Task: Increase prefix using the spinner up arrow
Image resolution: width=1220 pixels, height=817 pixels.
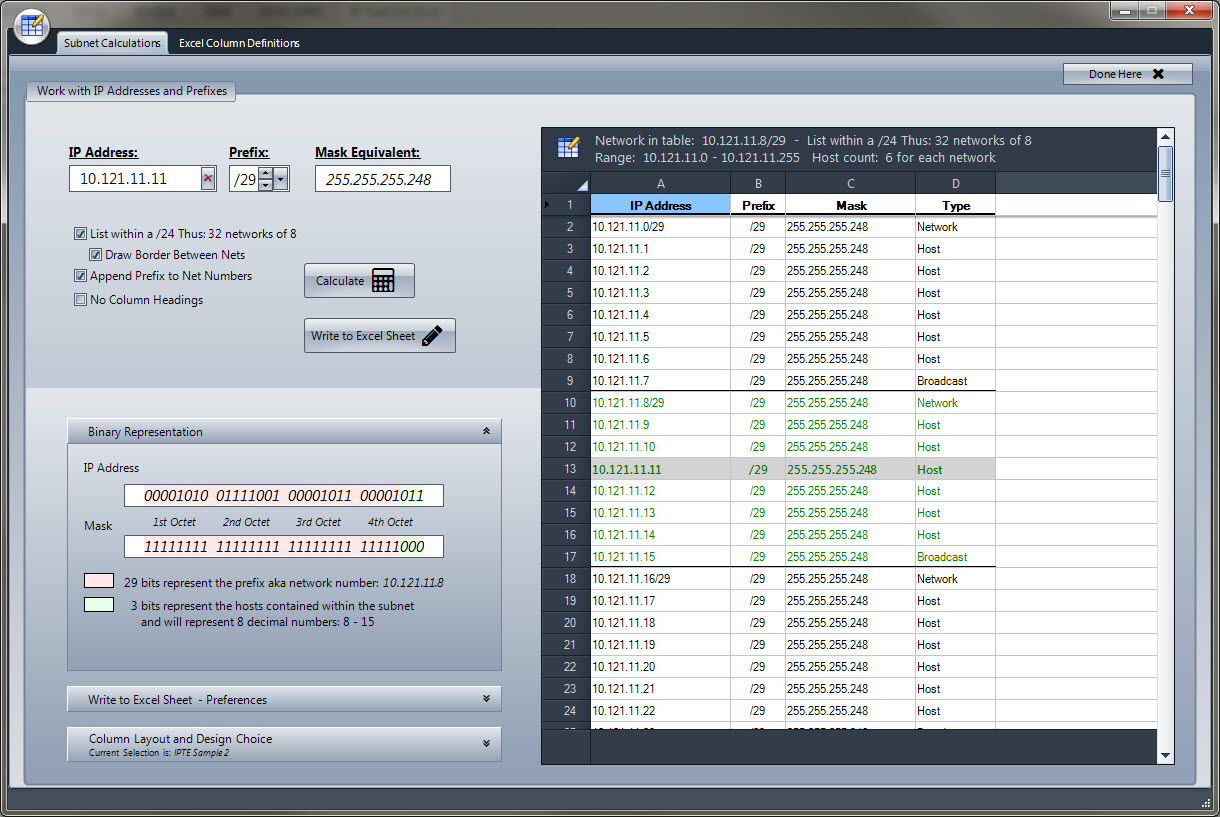Action: click(265, 173)
